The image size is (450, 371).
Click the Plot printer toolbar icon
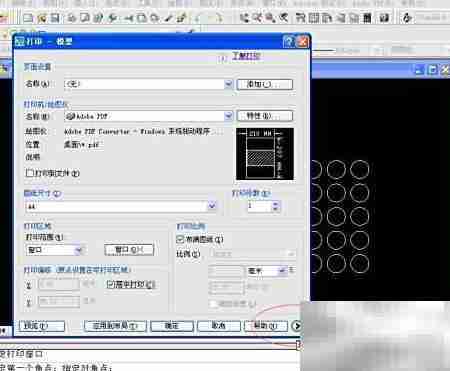pos(71,18)
